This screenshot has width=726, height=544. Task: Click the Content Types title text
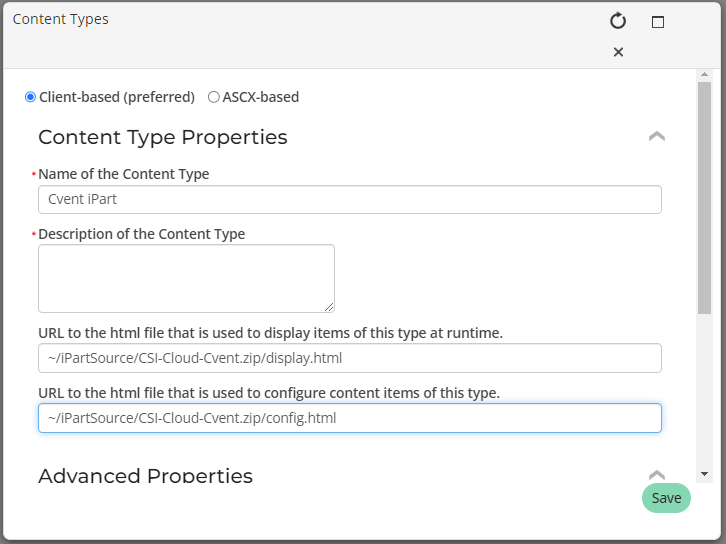click(61, 19)
